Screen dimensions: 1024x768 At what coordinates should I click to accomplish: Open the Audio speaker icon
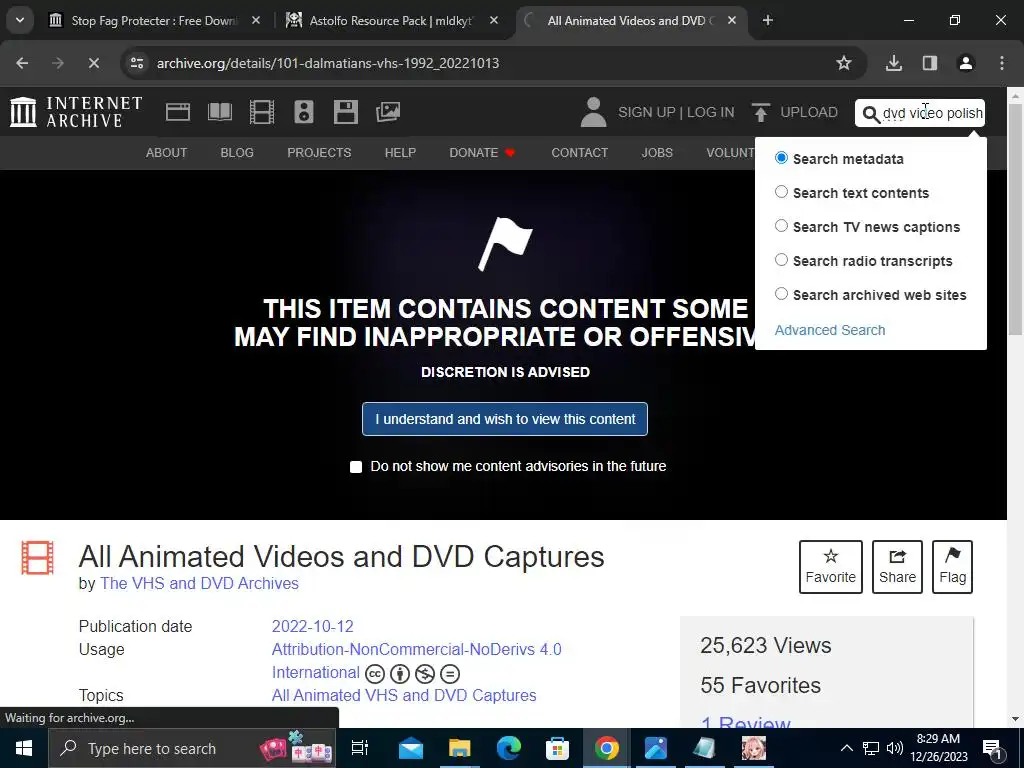tap(304, 112)
